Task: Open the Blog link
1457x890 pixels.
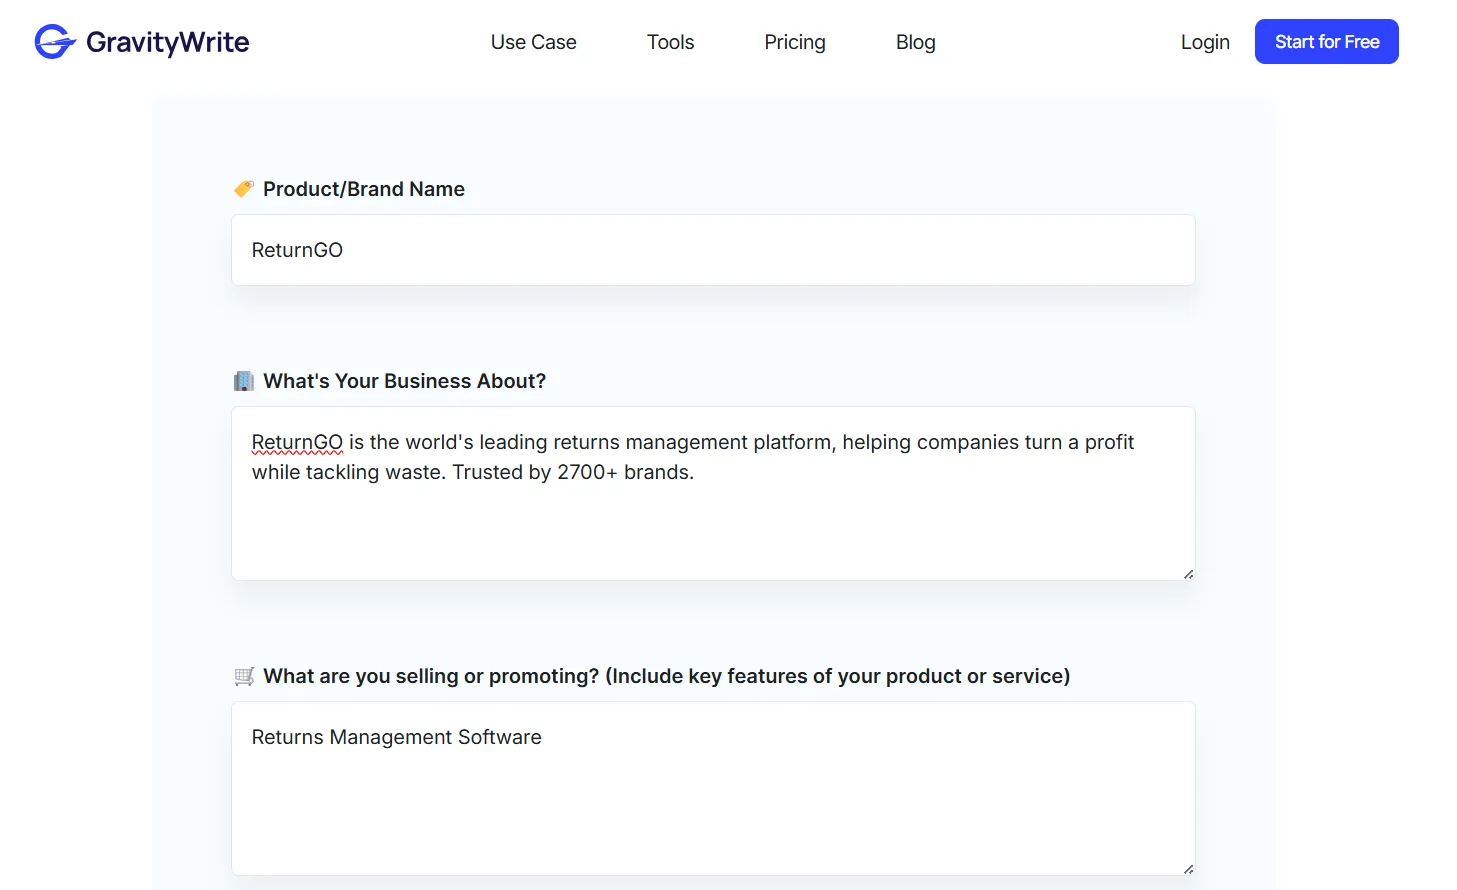Action: (915, 42)
